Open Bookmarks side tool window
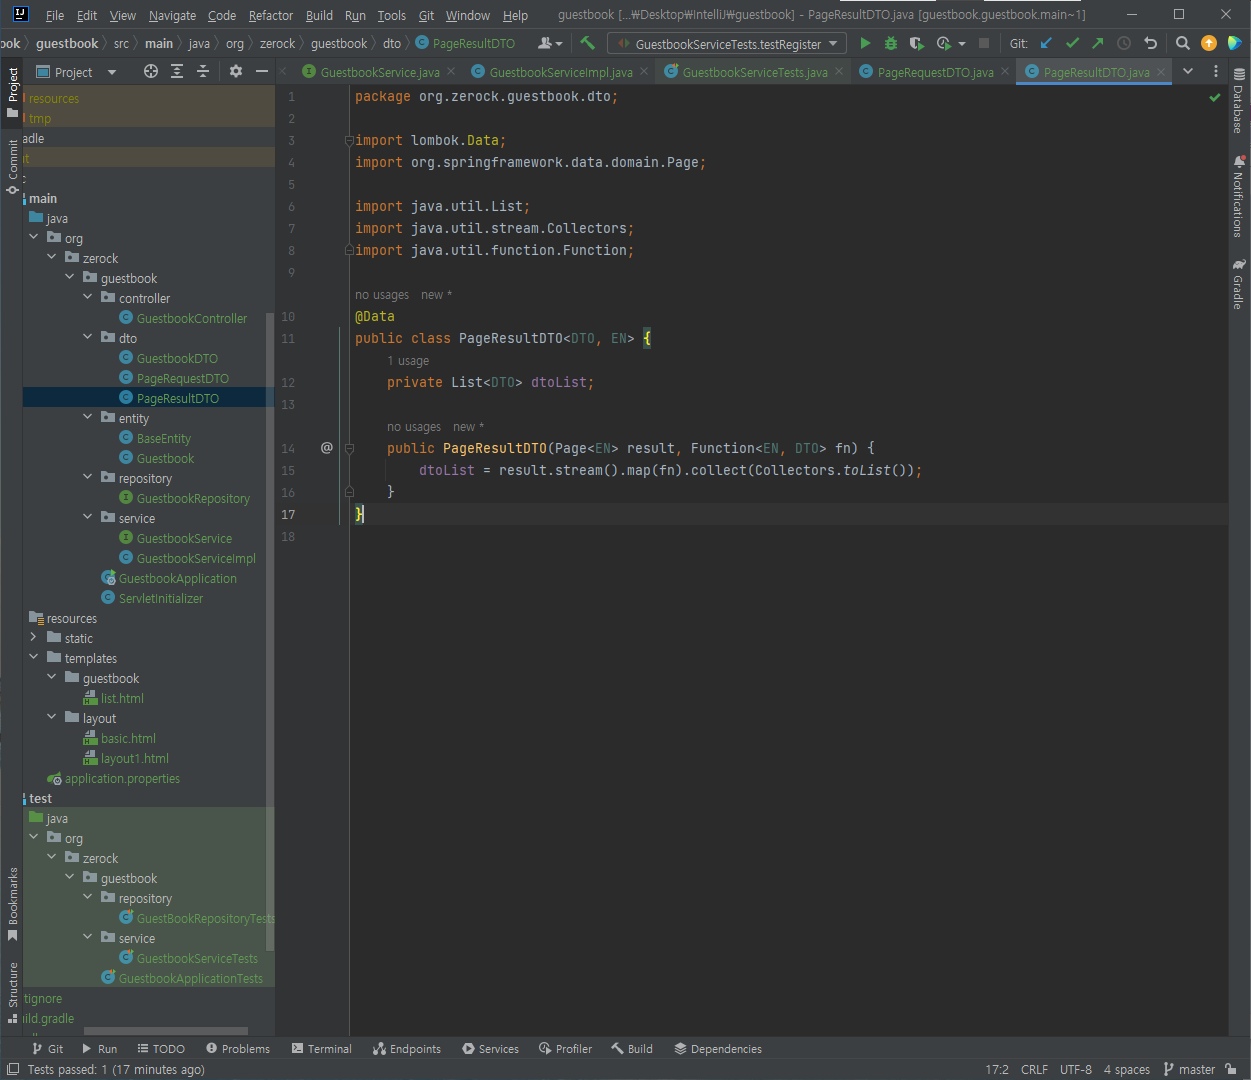The height and width of the screenshot is (1080, 1251). click(x=13, y=905)
